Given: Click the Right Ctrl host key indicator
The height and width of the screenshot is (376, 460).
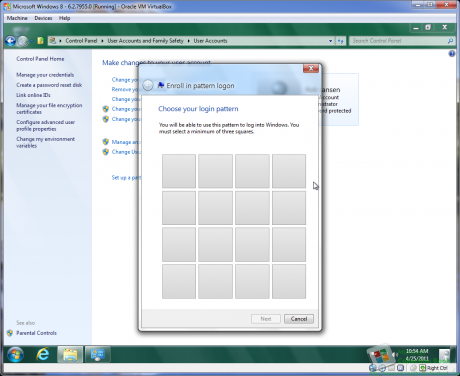Looking at the screenshot, I should pyautogui.click(x=437, y=368).
